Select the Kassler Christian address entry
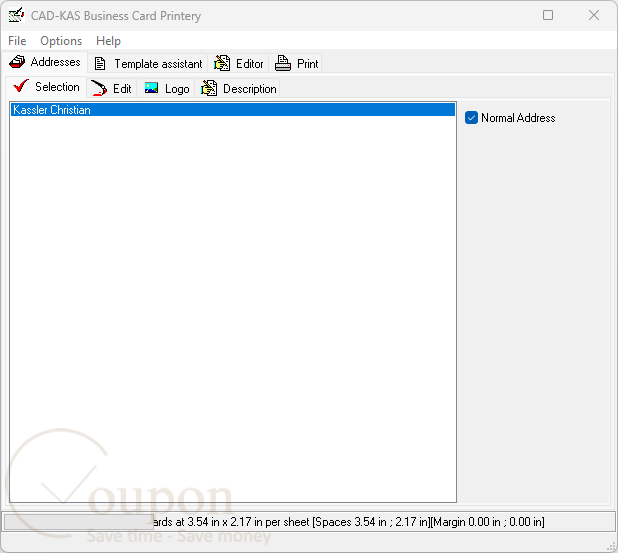Image resolution: width=618 pixels, height=553 pixels. tap(233, 110)
